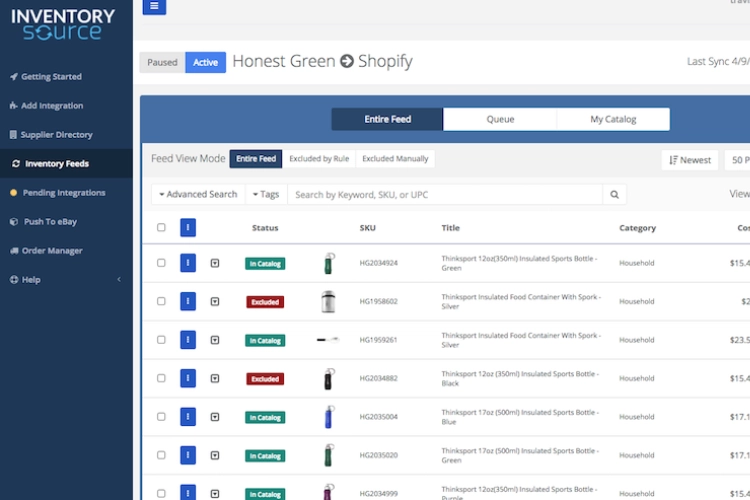Click the Category column header
The width and height of the screenshot is (750, 500).
(x=638, y=228)
